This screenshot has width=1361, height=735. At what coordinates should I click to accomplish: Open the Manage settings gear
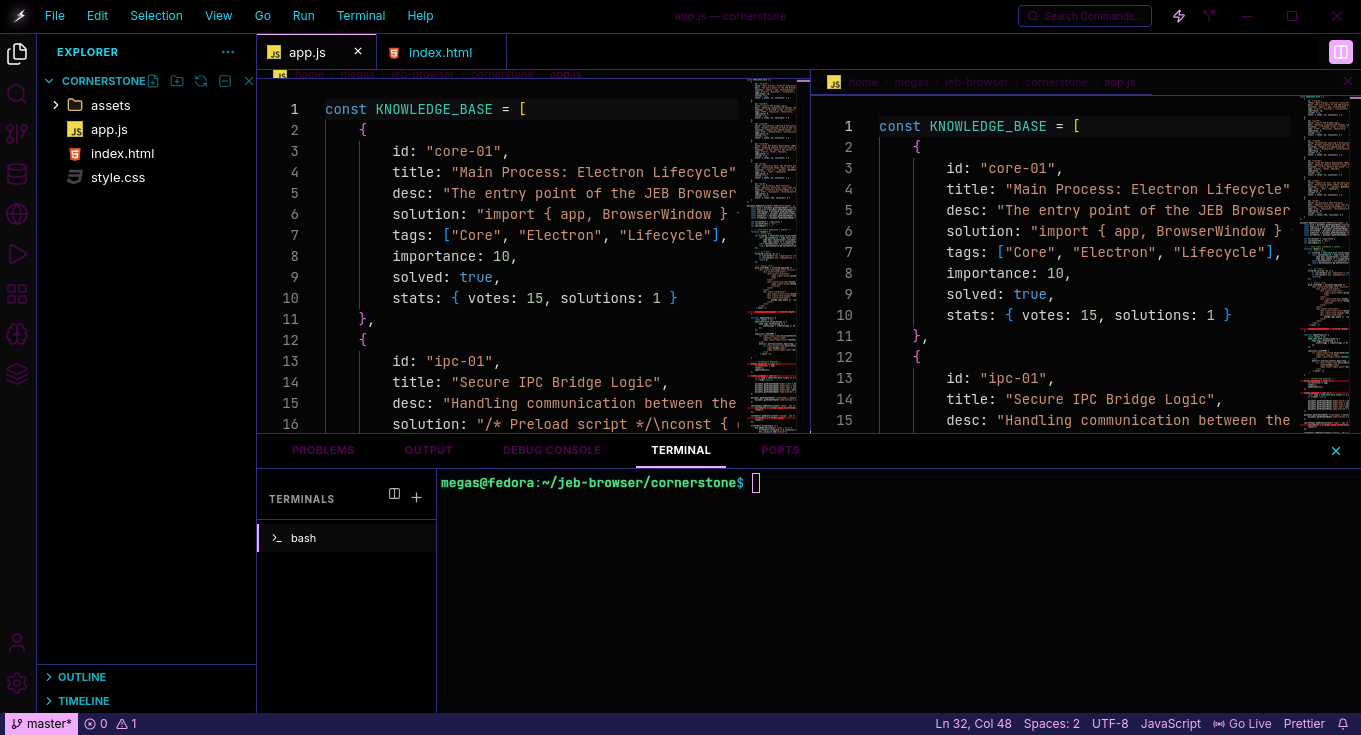(x=17, y=683)
